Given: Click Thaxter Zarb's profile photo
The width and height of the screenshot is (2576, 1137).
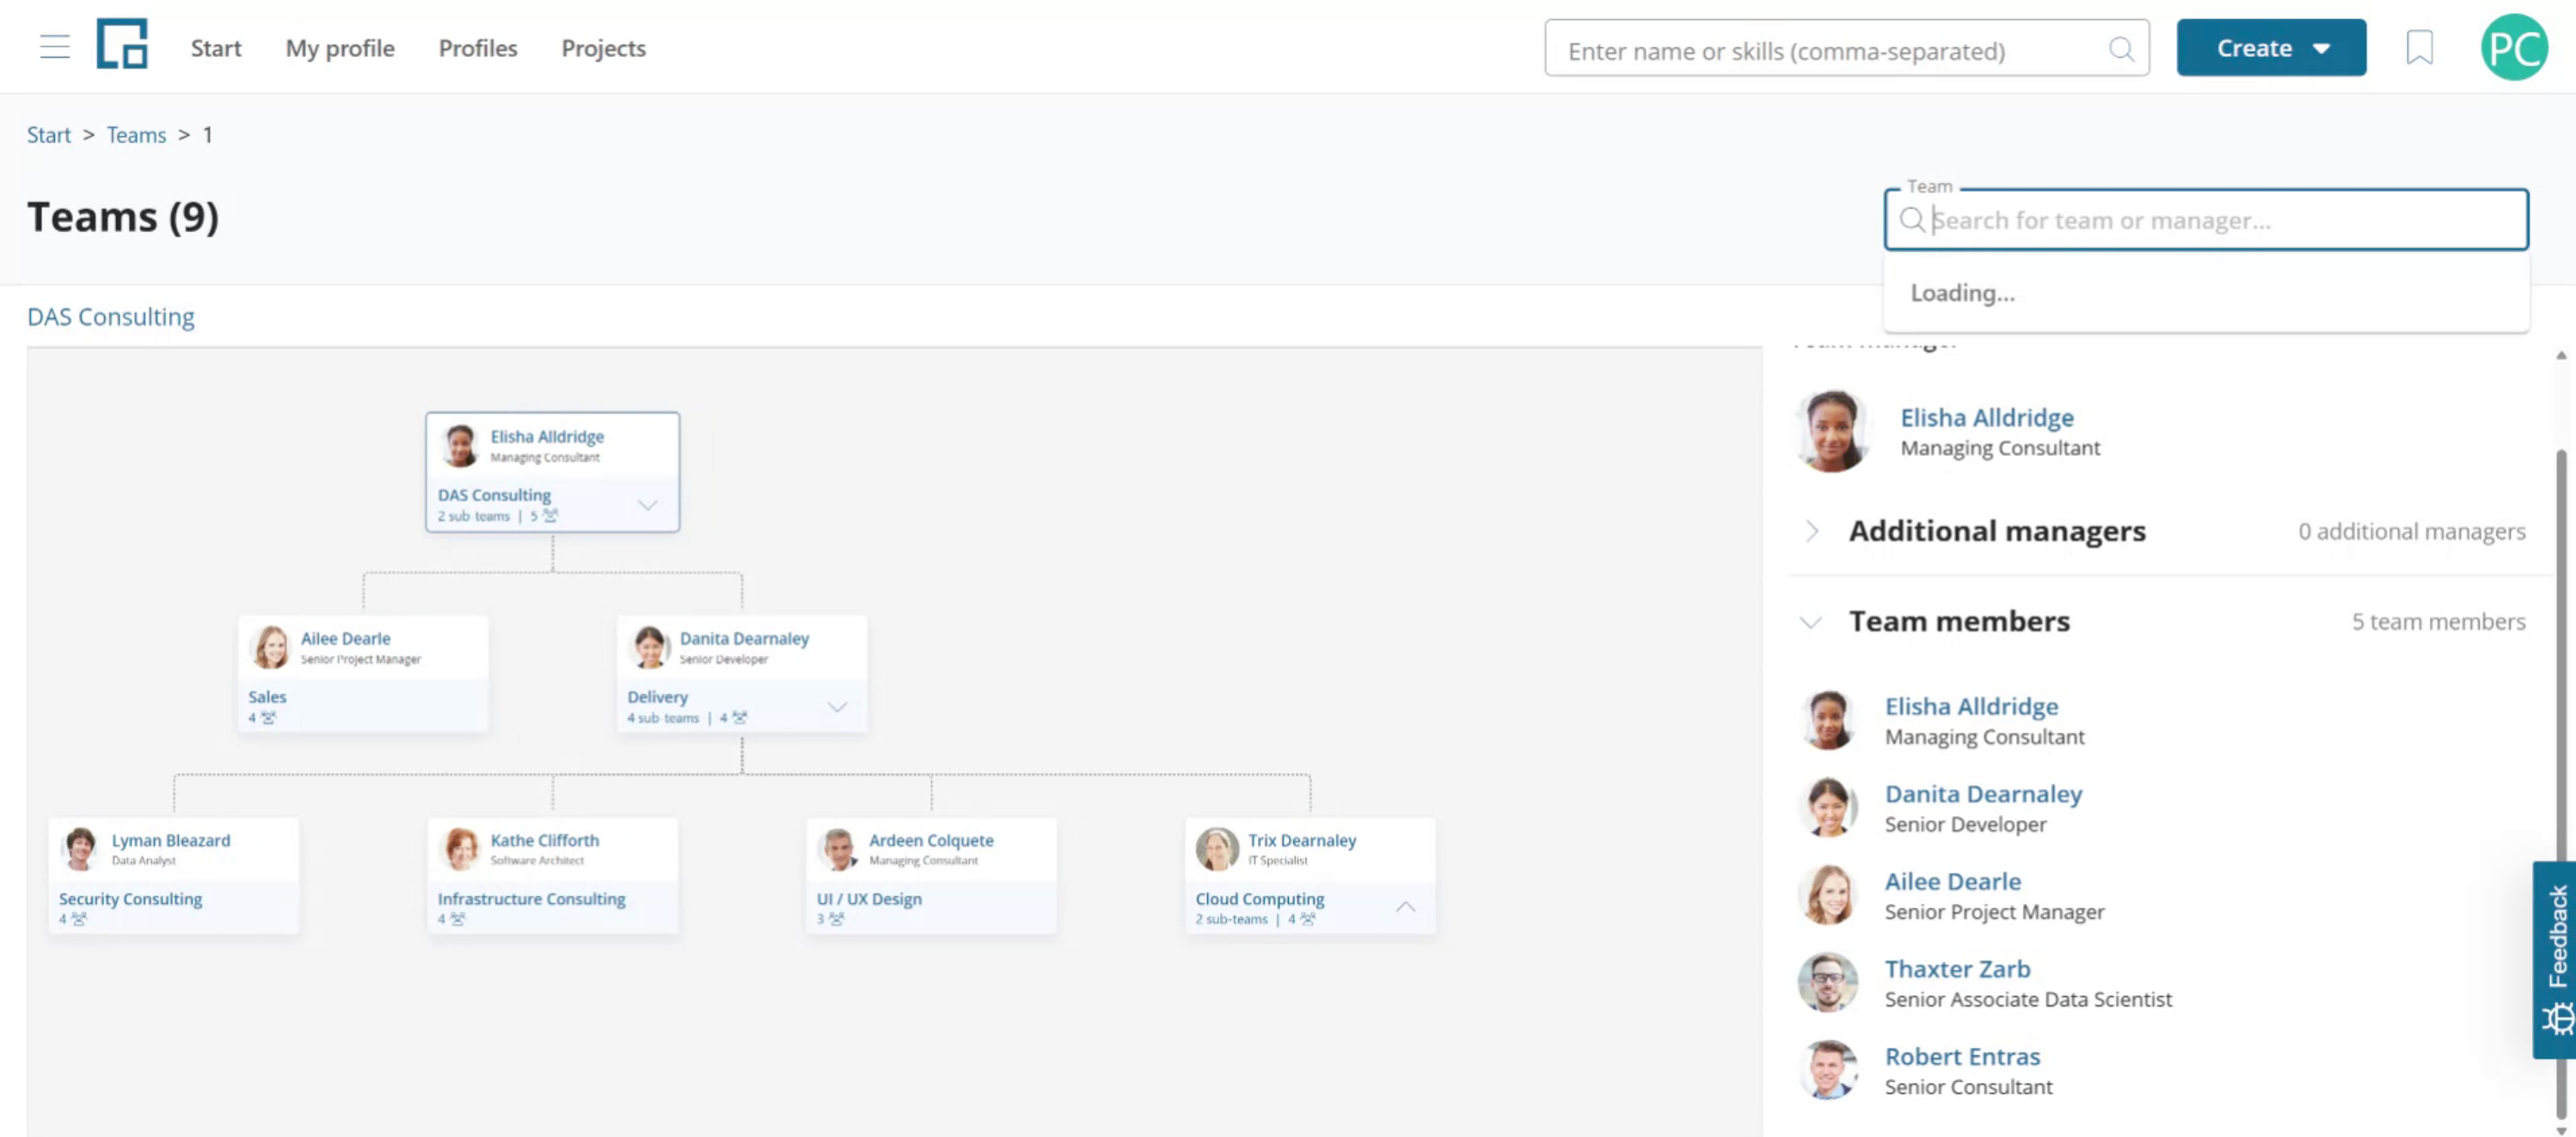Looking at the screenshot, I should click(1828, 982).
